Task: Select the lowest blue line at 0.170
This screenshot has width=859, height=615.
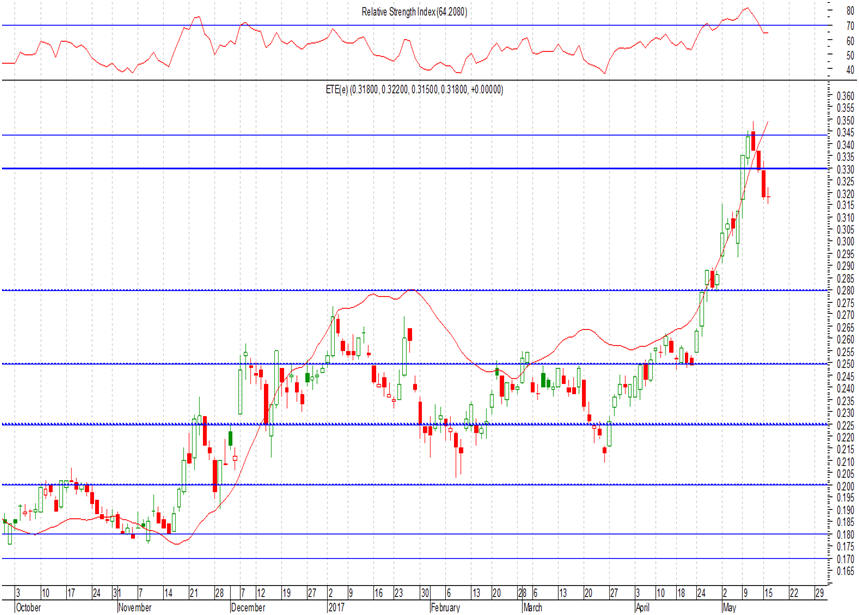Action: [x=400, y=558]
